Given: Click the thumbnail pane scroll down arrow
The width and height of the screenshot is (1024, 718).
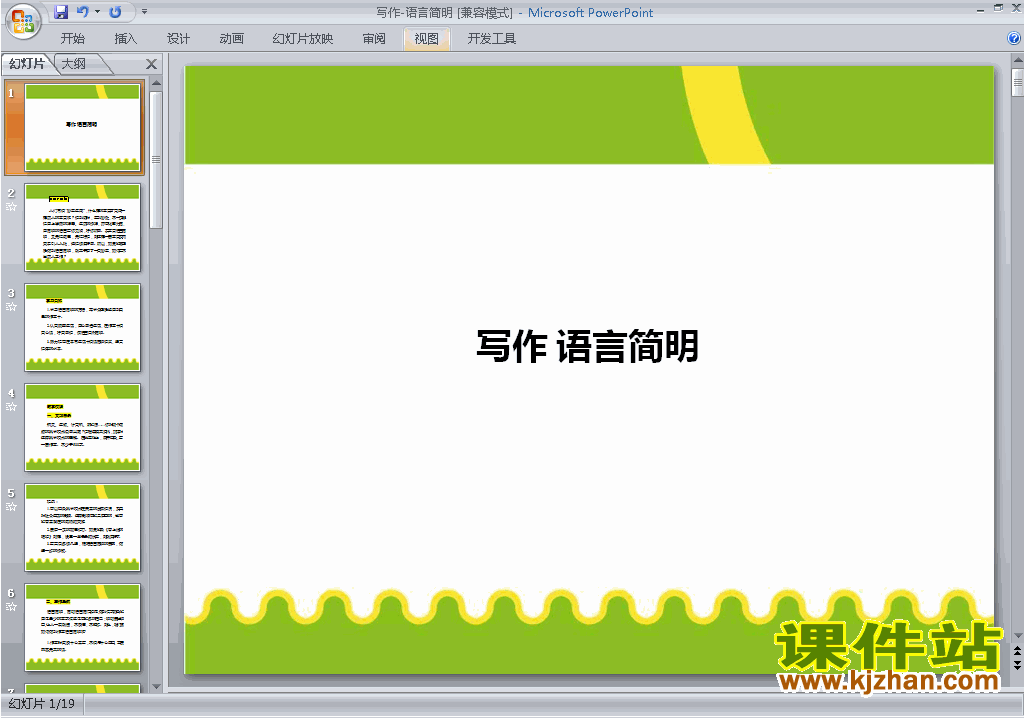Looking at the screenshot, I should coord(156,687).
